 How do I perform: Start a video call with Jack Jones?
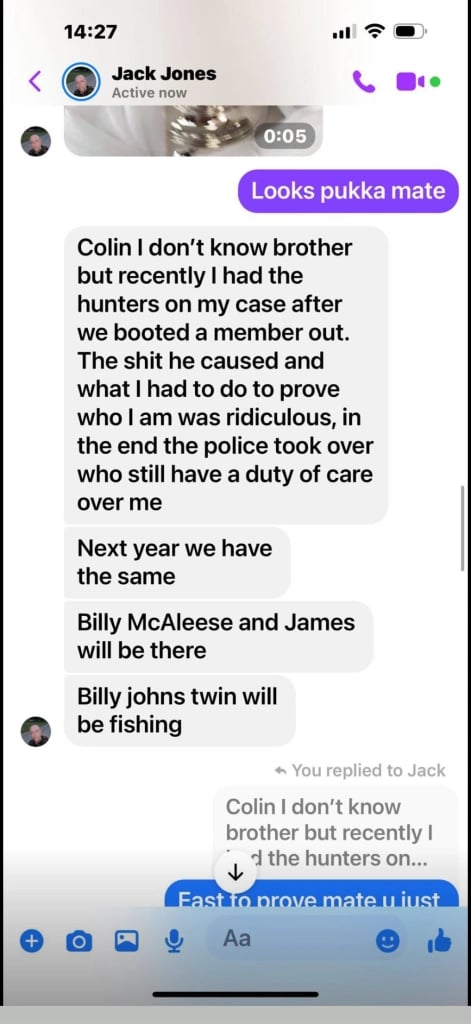tap(411, 82)
